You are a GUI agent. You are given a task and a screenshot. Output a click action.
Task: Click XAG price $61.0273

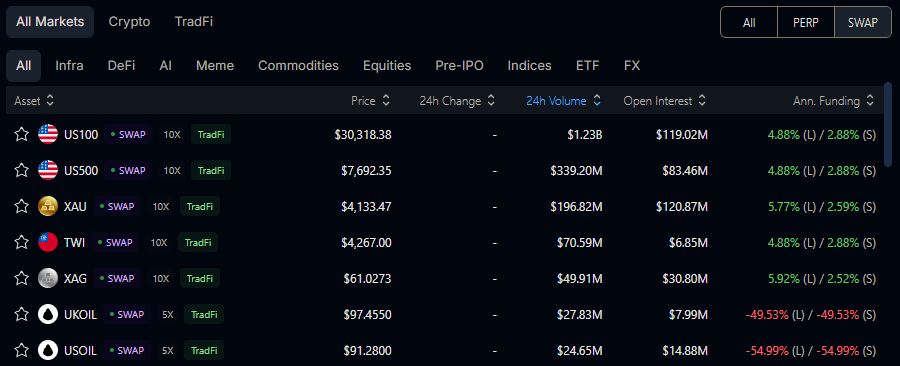pos(367,278)
